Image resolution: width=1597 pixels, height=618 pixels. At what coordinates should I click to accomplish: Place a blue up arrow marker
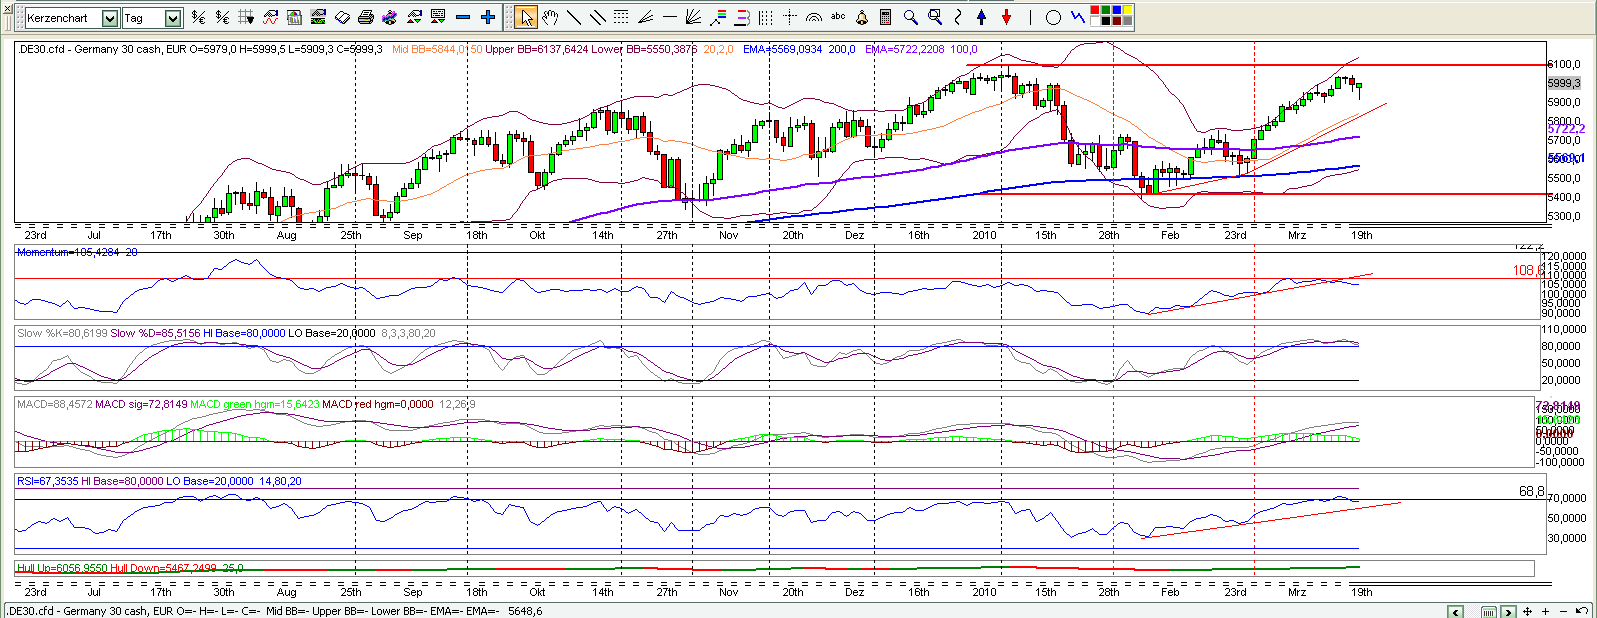pyautogui.click(x=982, y=17)
